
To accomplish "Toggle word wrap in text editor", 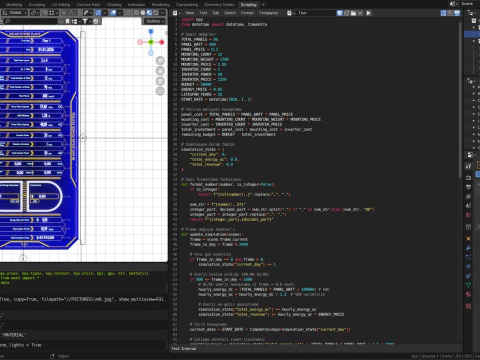I will click(x=450, y=13).
